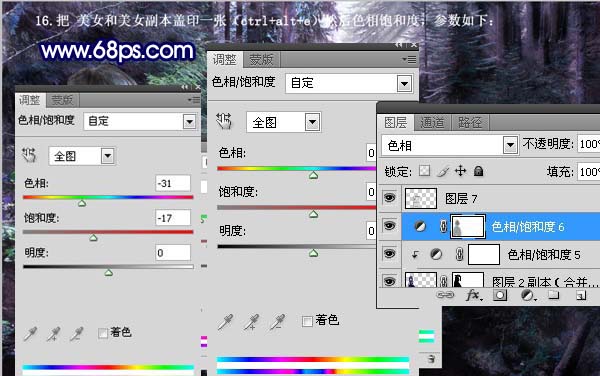This screenshot has width=600, height=376.
Task: Switch to the 蒙版 tab in the center panel
Action: 262,60
